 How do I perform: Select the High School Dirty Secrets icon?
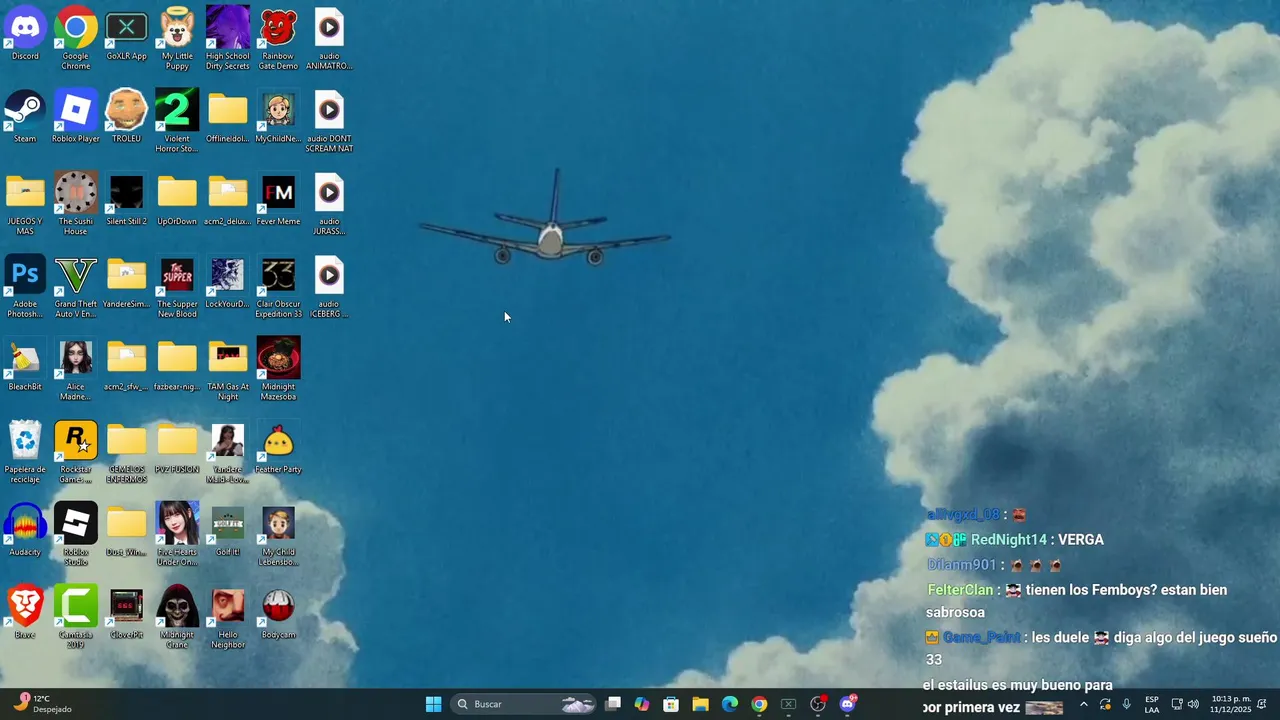tap(228, 38)
